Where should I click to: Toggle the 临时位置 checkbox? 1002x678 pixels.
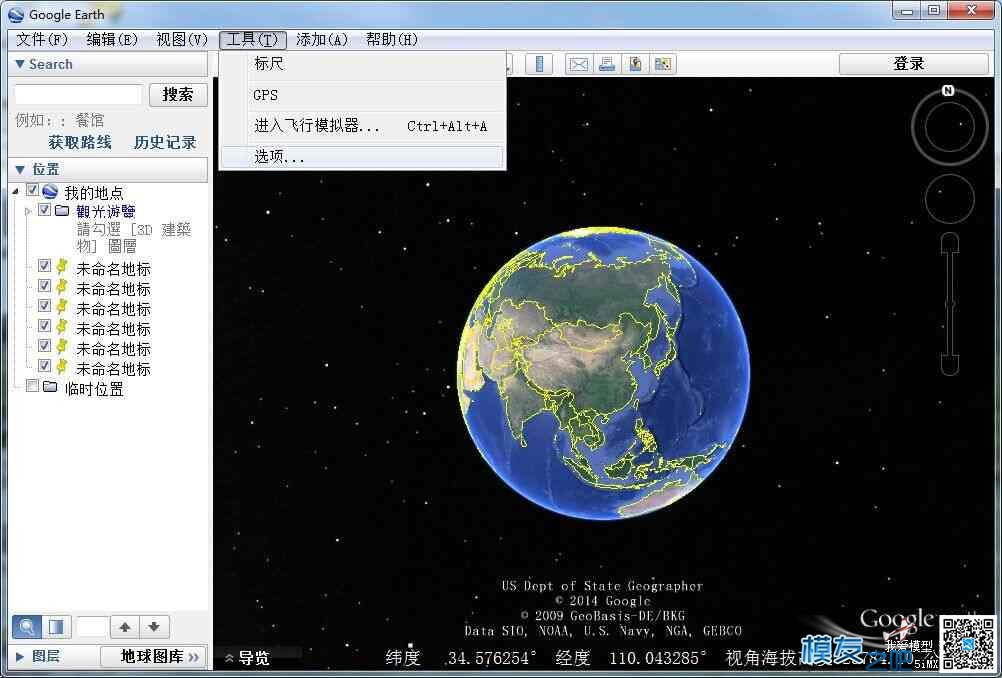pos(32,386)
